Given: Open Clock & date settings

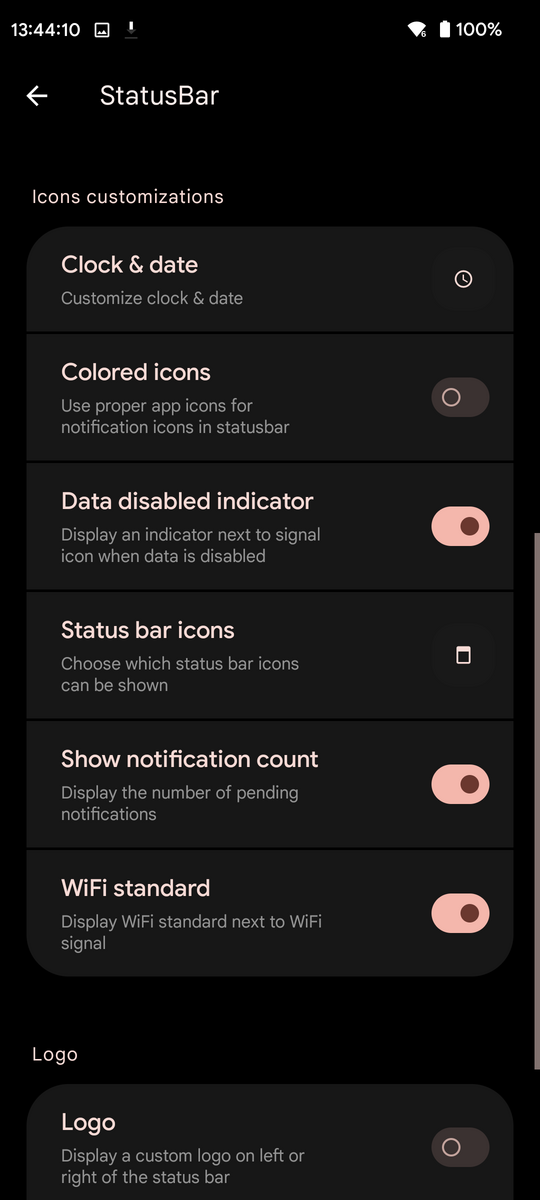Looking at the screenshot, I should (x=270, y=280).
